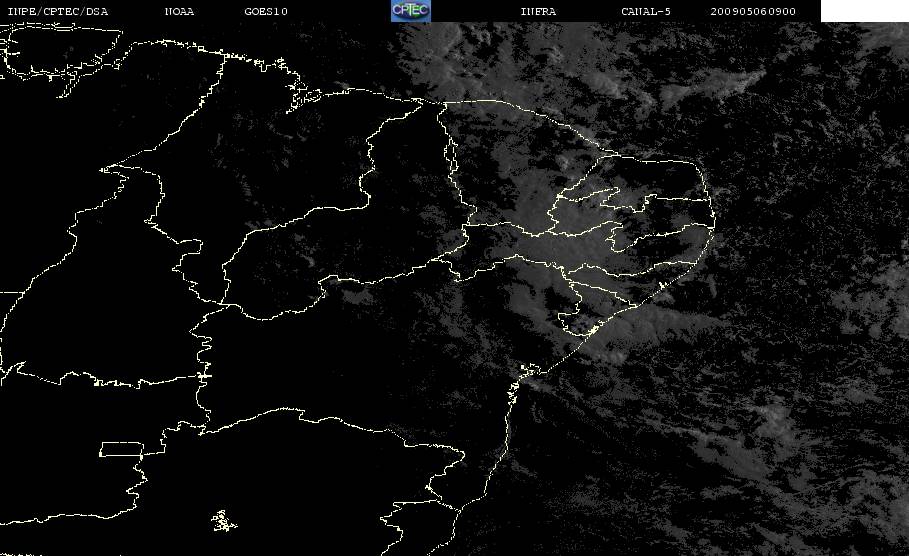Click the white box at header's right end
Image resolution: width=909 pixels, height=556 pixels.
coord(865,11)
